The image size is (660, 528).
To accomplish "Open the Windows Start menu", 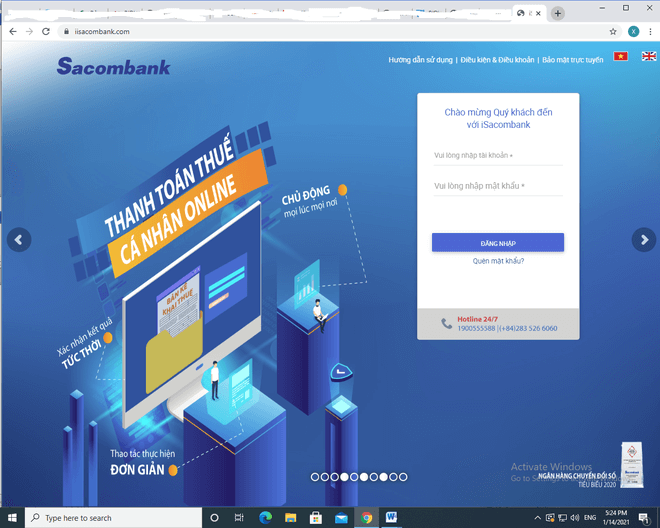I will (x=12, y=517).
